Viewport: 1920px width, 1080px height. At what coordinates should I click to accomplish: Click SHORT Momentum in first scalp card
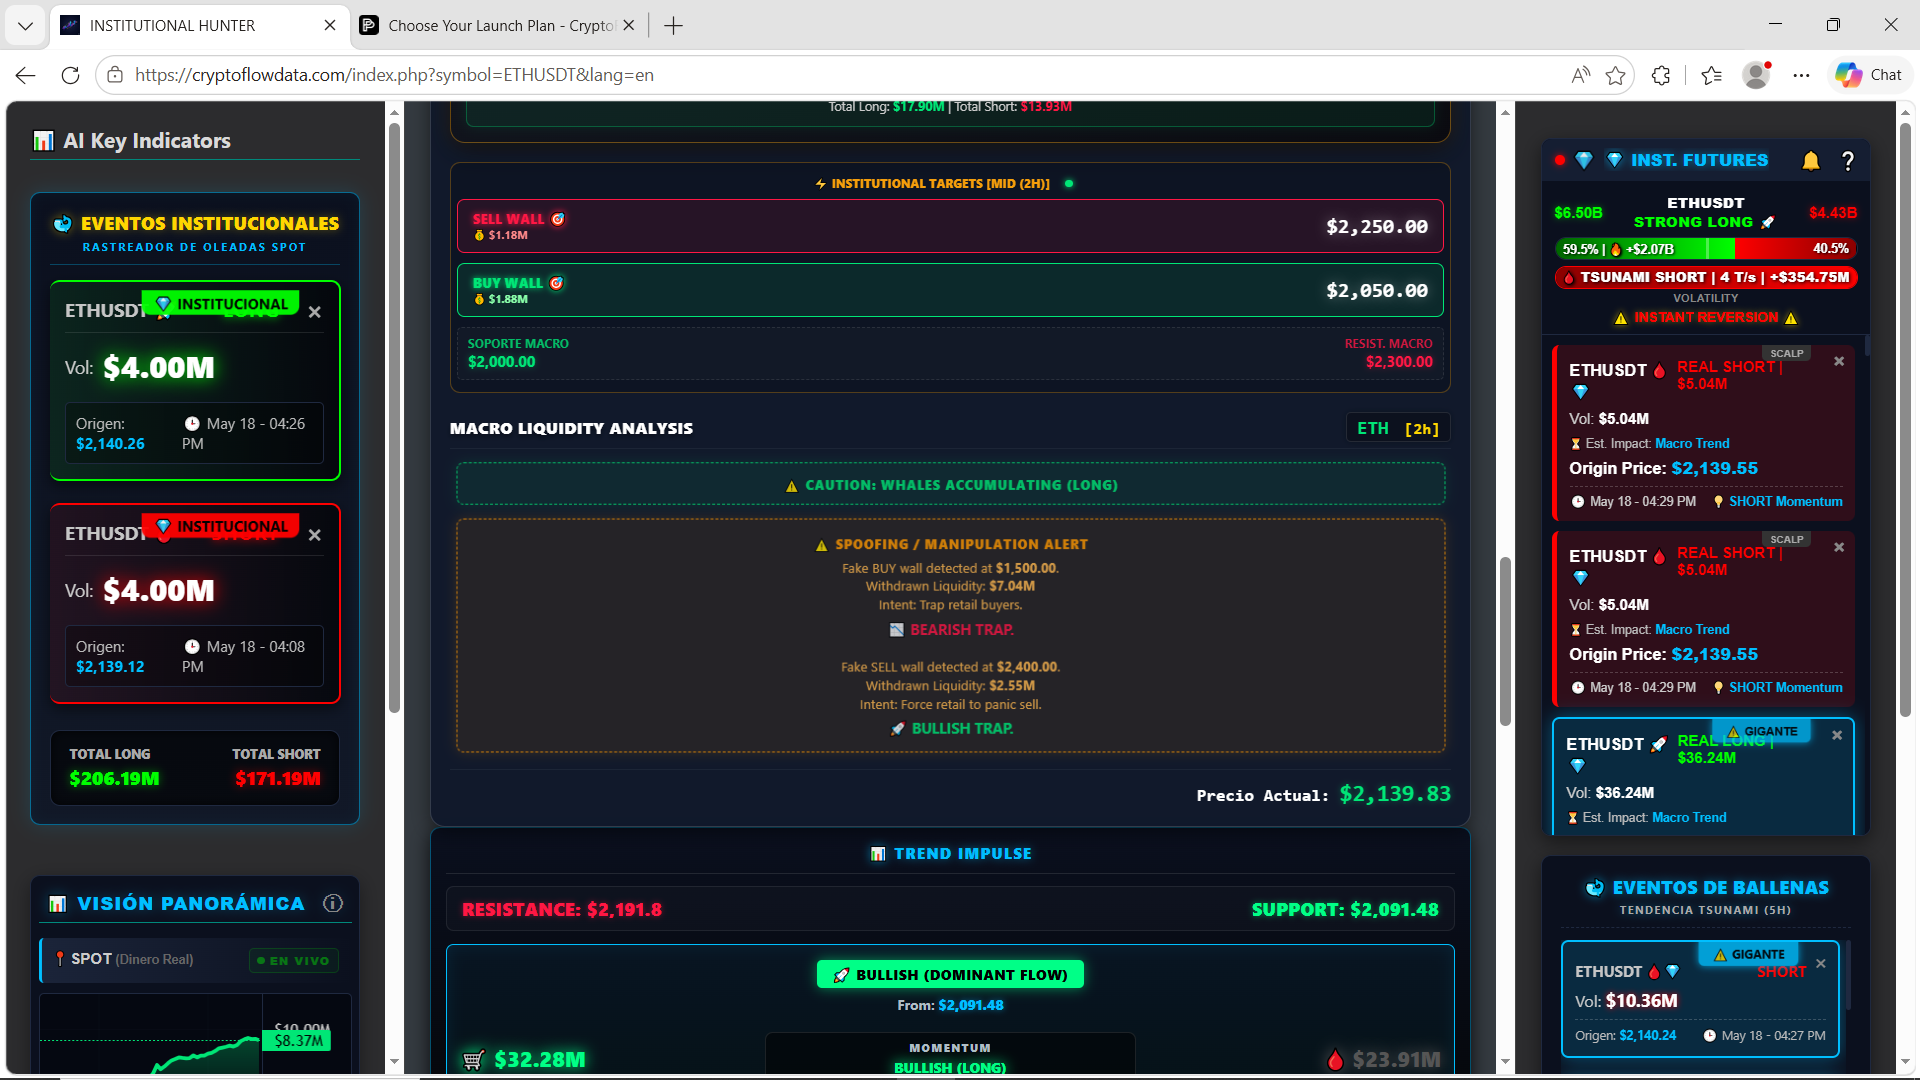pyautogui.click(x=1785, y=501)
